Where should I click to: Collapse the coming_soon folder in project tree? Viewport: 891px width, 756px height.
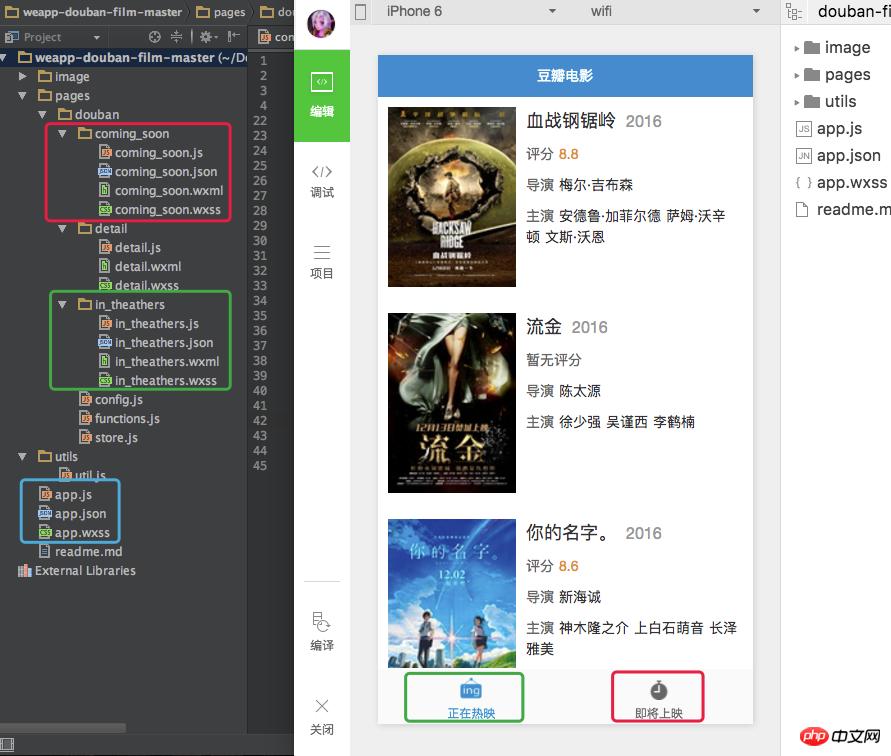[x=62, y=134]
